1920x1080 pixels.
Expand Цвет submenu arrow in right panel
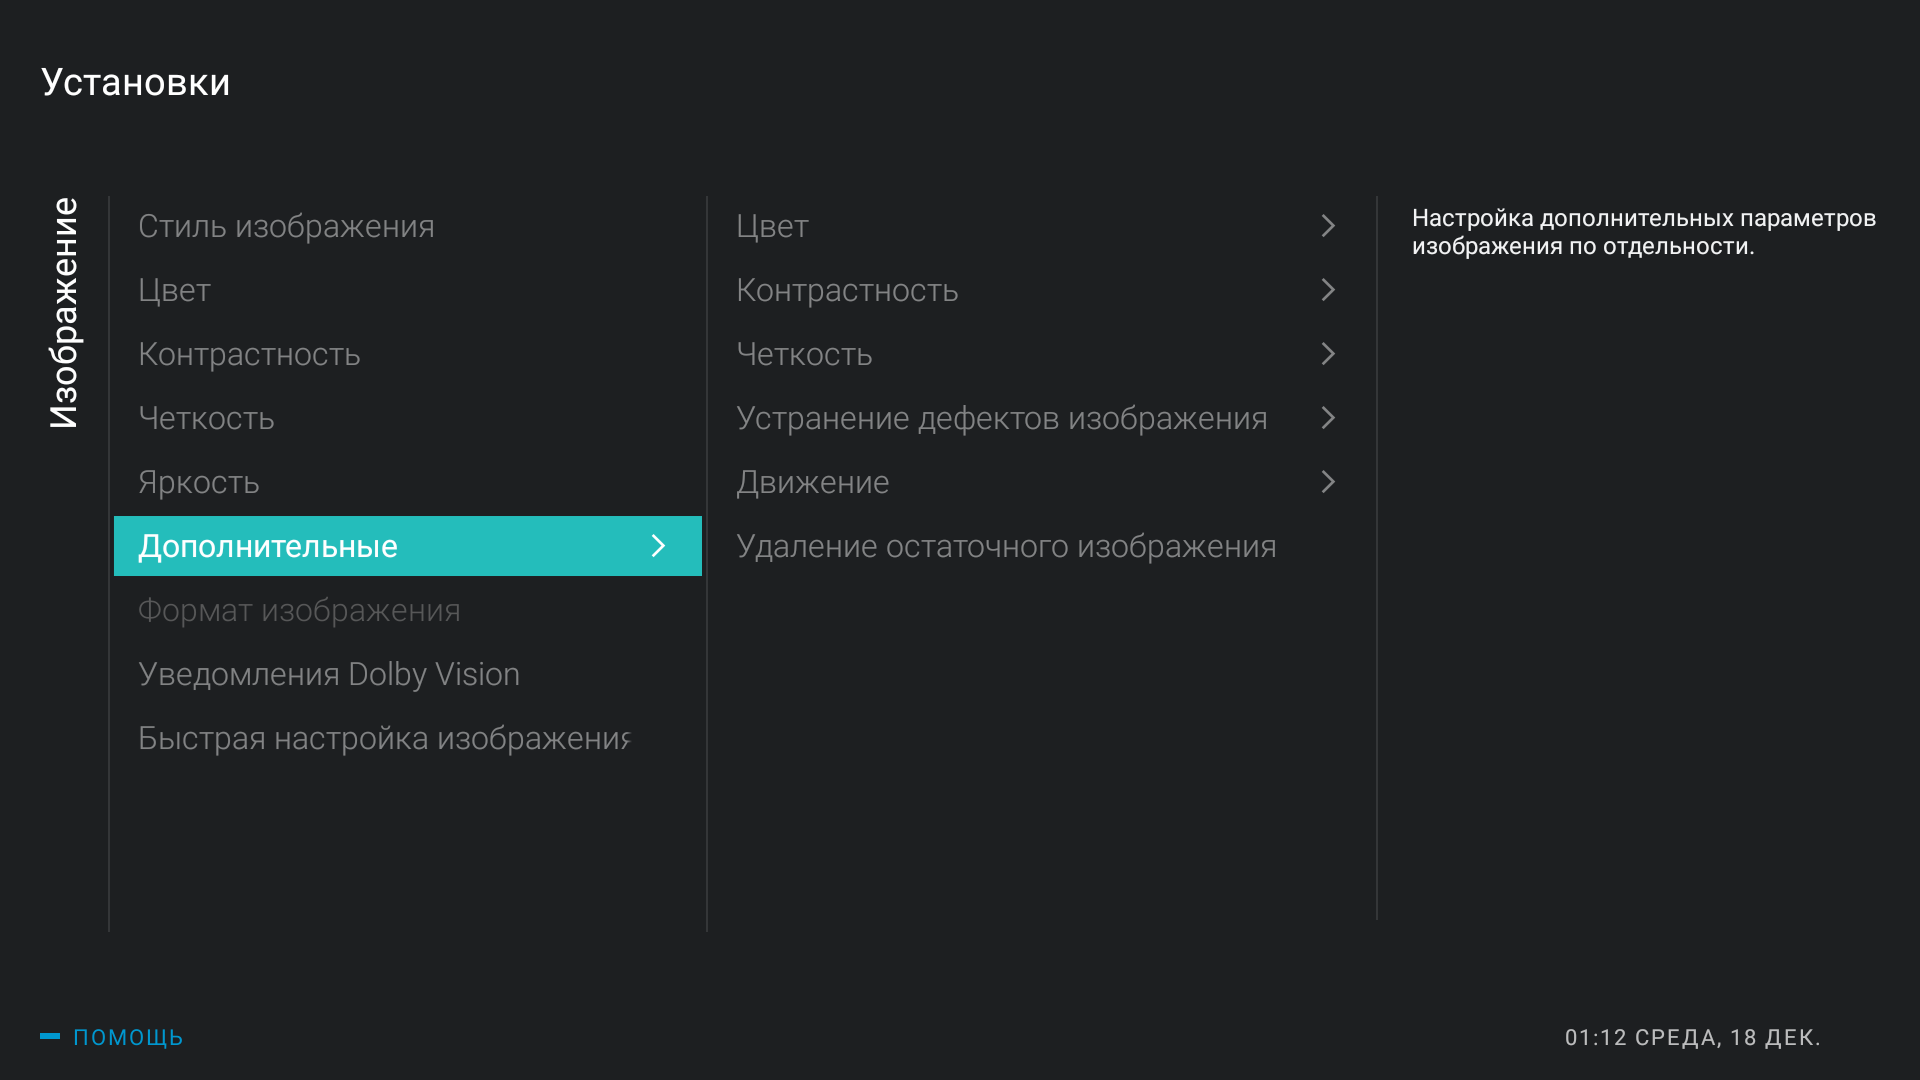(x=1328, y=226)
